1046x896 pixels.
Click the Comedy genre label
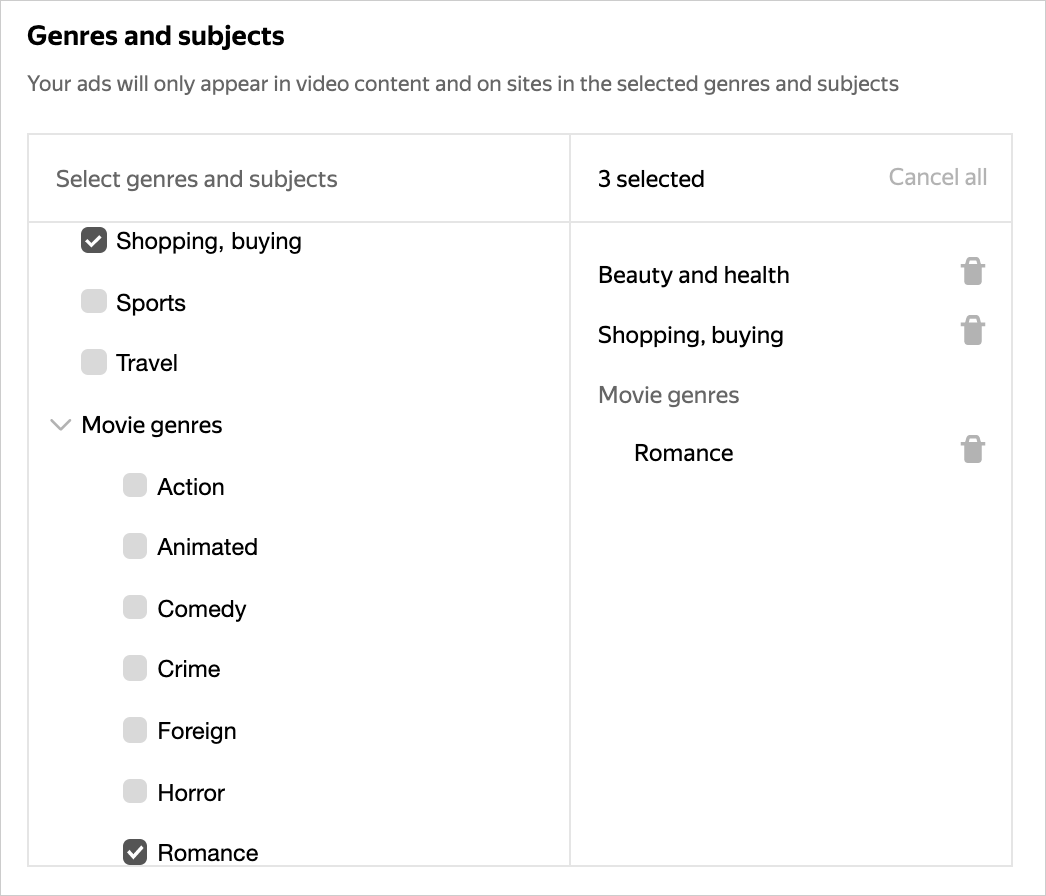[x=202, y=609]
